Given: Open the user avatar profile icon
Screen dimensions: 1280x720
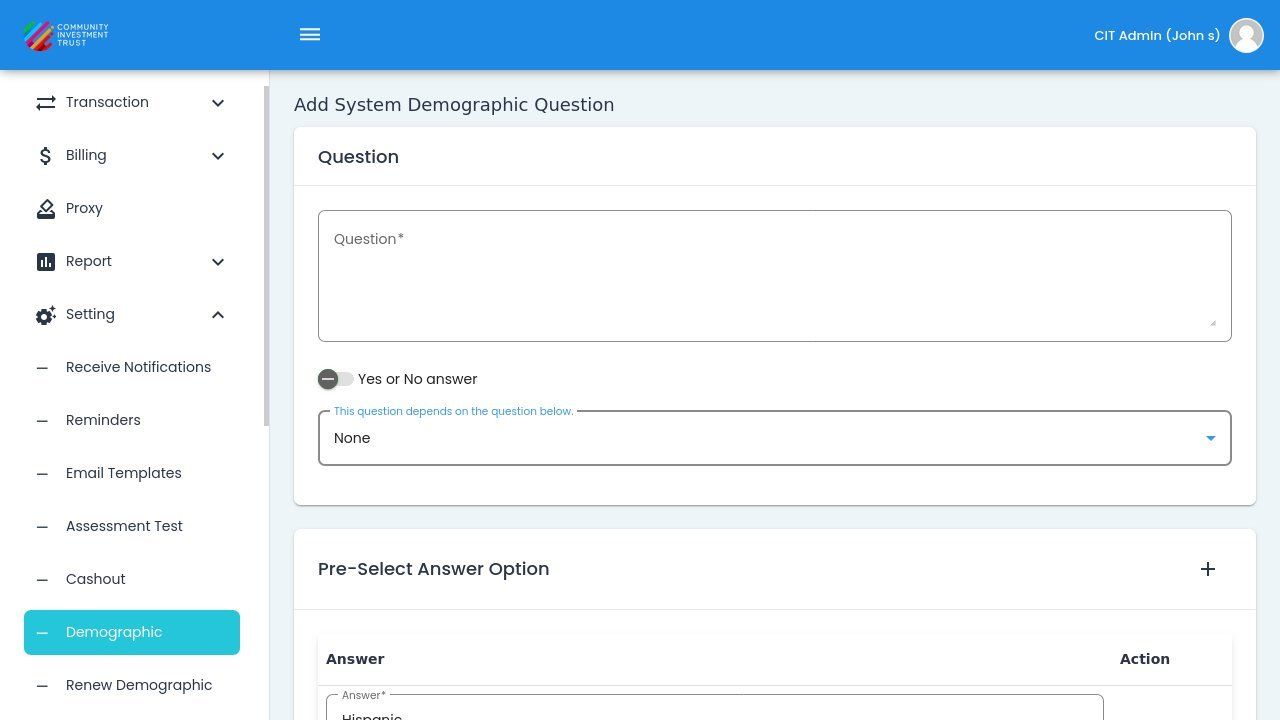Looking at the screenshot, I should (x=1246, y=35).
